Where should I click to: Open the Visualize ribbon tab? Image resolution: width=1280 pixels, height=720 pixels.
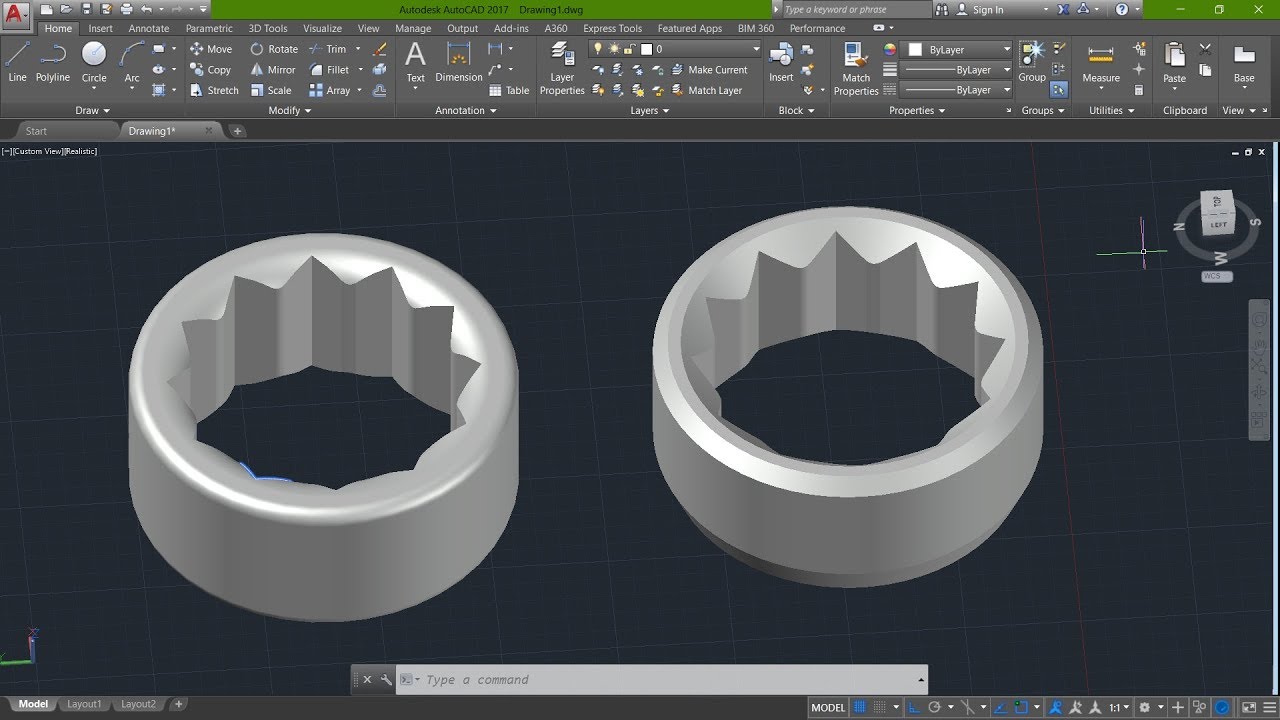(323, 28)
